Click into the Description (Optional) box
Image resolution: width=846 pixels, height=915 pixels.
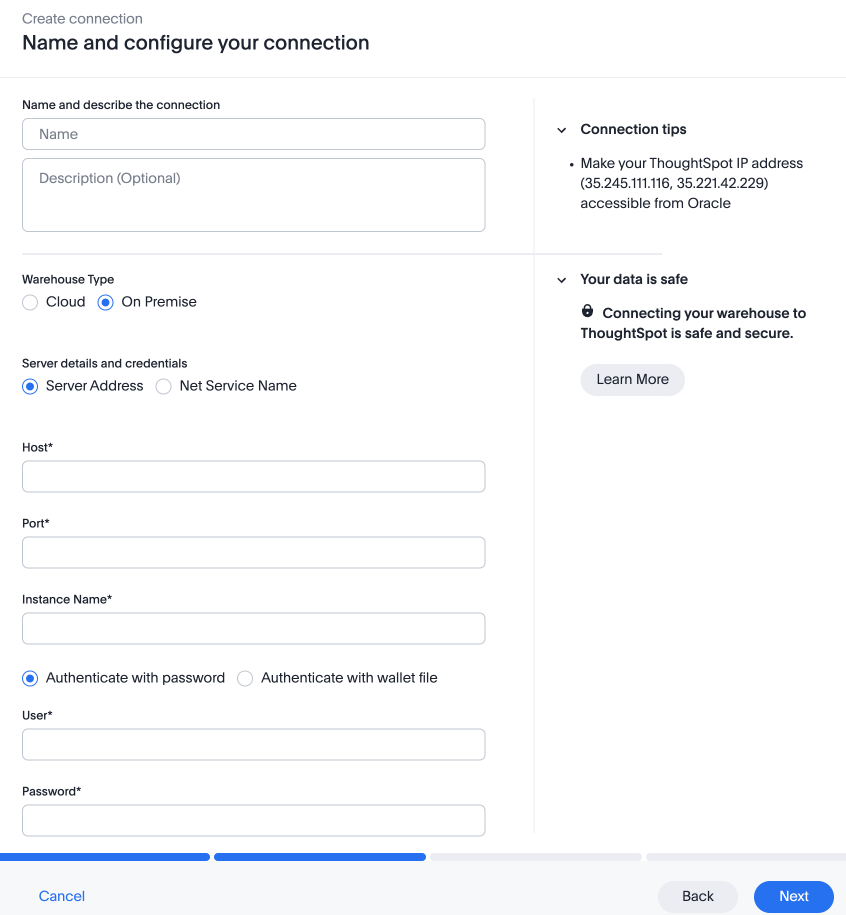[x=254, y=195]
